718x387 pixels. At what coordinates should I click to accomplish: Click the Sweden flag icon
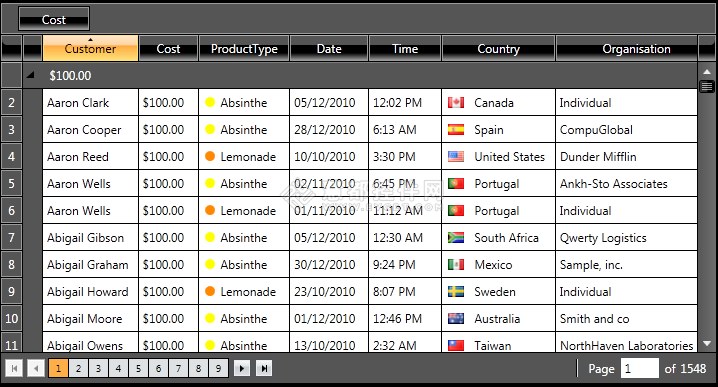pos(456,292)
